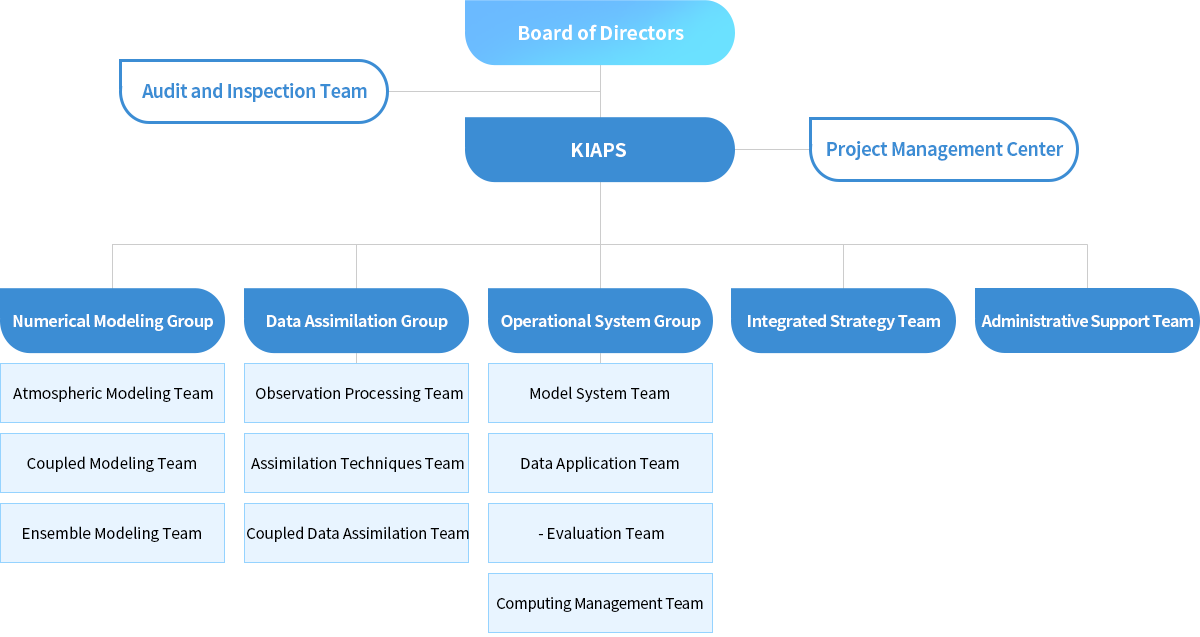Open the Model System Team item

(600, 393)
